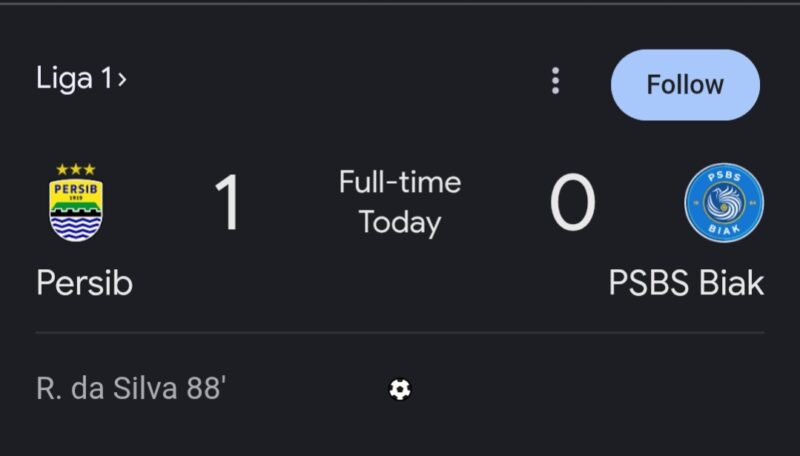Expand the Liga 1 chevron arrow
The width and height of the screenshot is (800, 456).
click(x=122, y=79)
